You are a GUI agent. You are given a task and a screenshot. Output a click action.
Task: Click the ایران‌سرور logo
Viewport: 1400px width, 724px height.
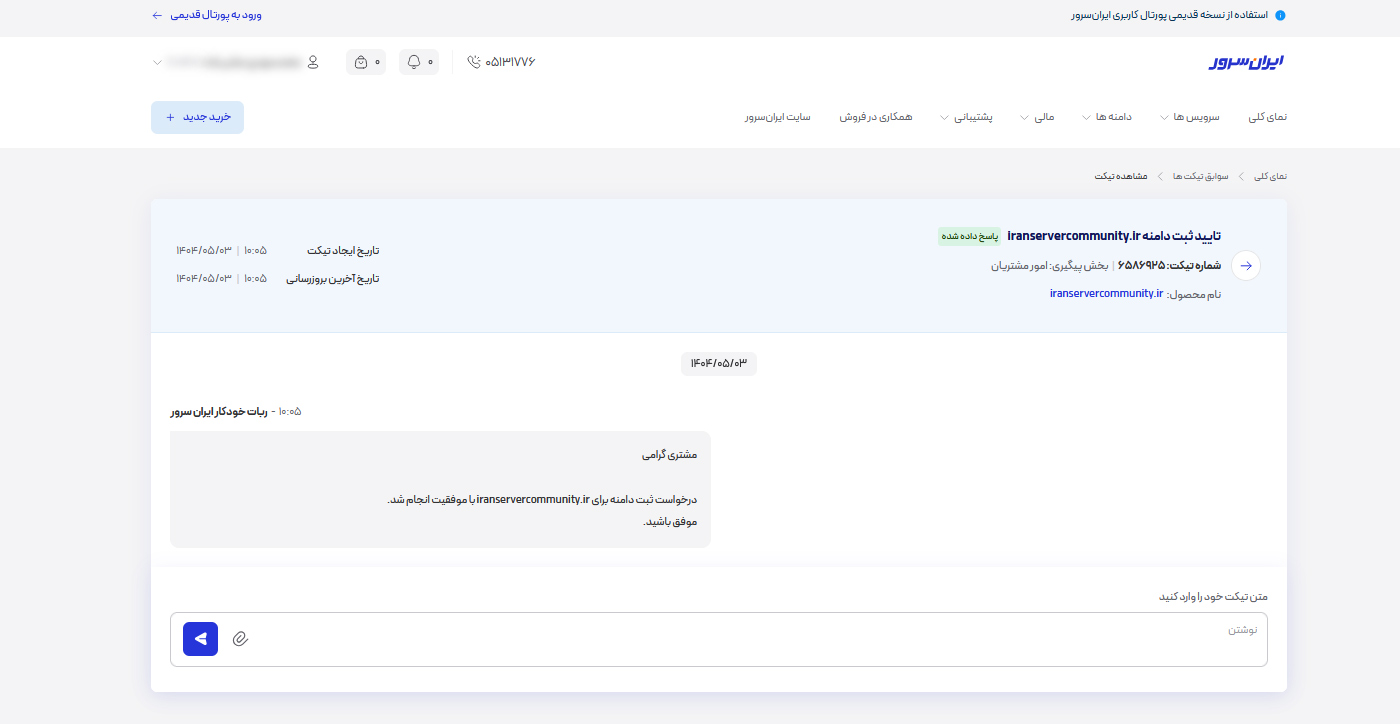point(1244,61)
